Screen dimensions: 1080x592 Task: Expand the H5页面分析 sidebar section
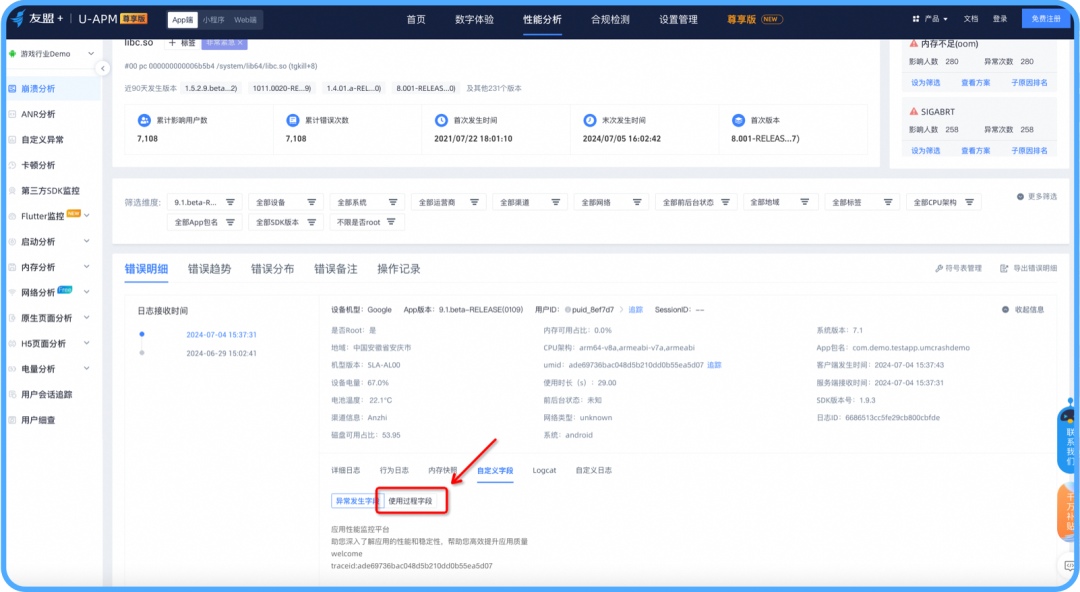[x=87, y=344]
